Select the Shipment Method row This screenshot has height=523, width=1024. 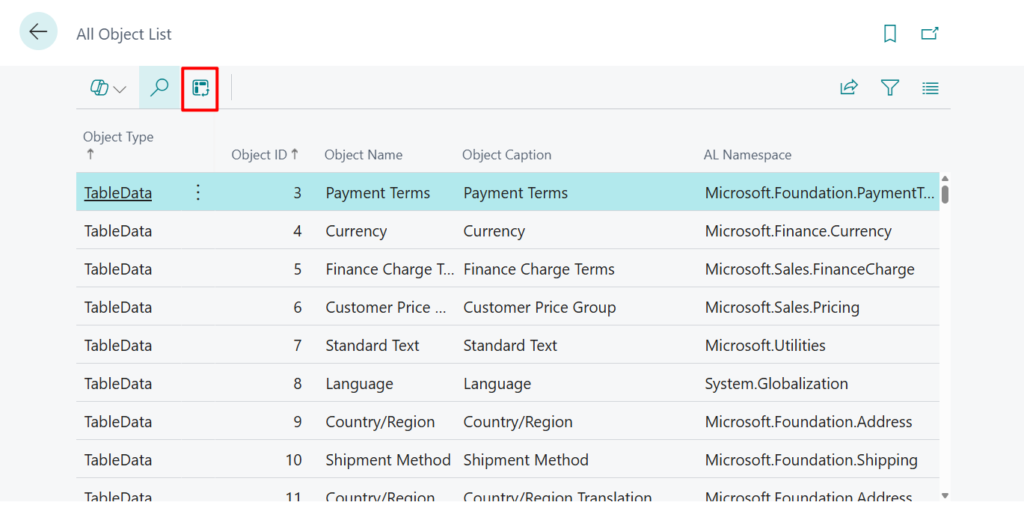(388, 460)
